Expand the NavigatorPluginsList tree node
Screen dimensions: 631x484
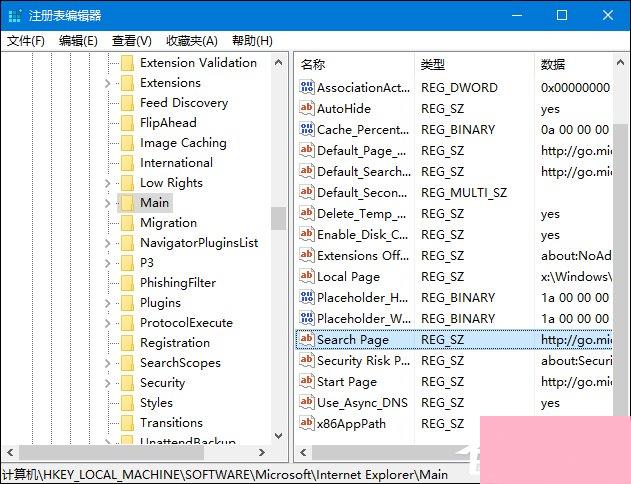107,243
